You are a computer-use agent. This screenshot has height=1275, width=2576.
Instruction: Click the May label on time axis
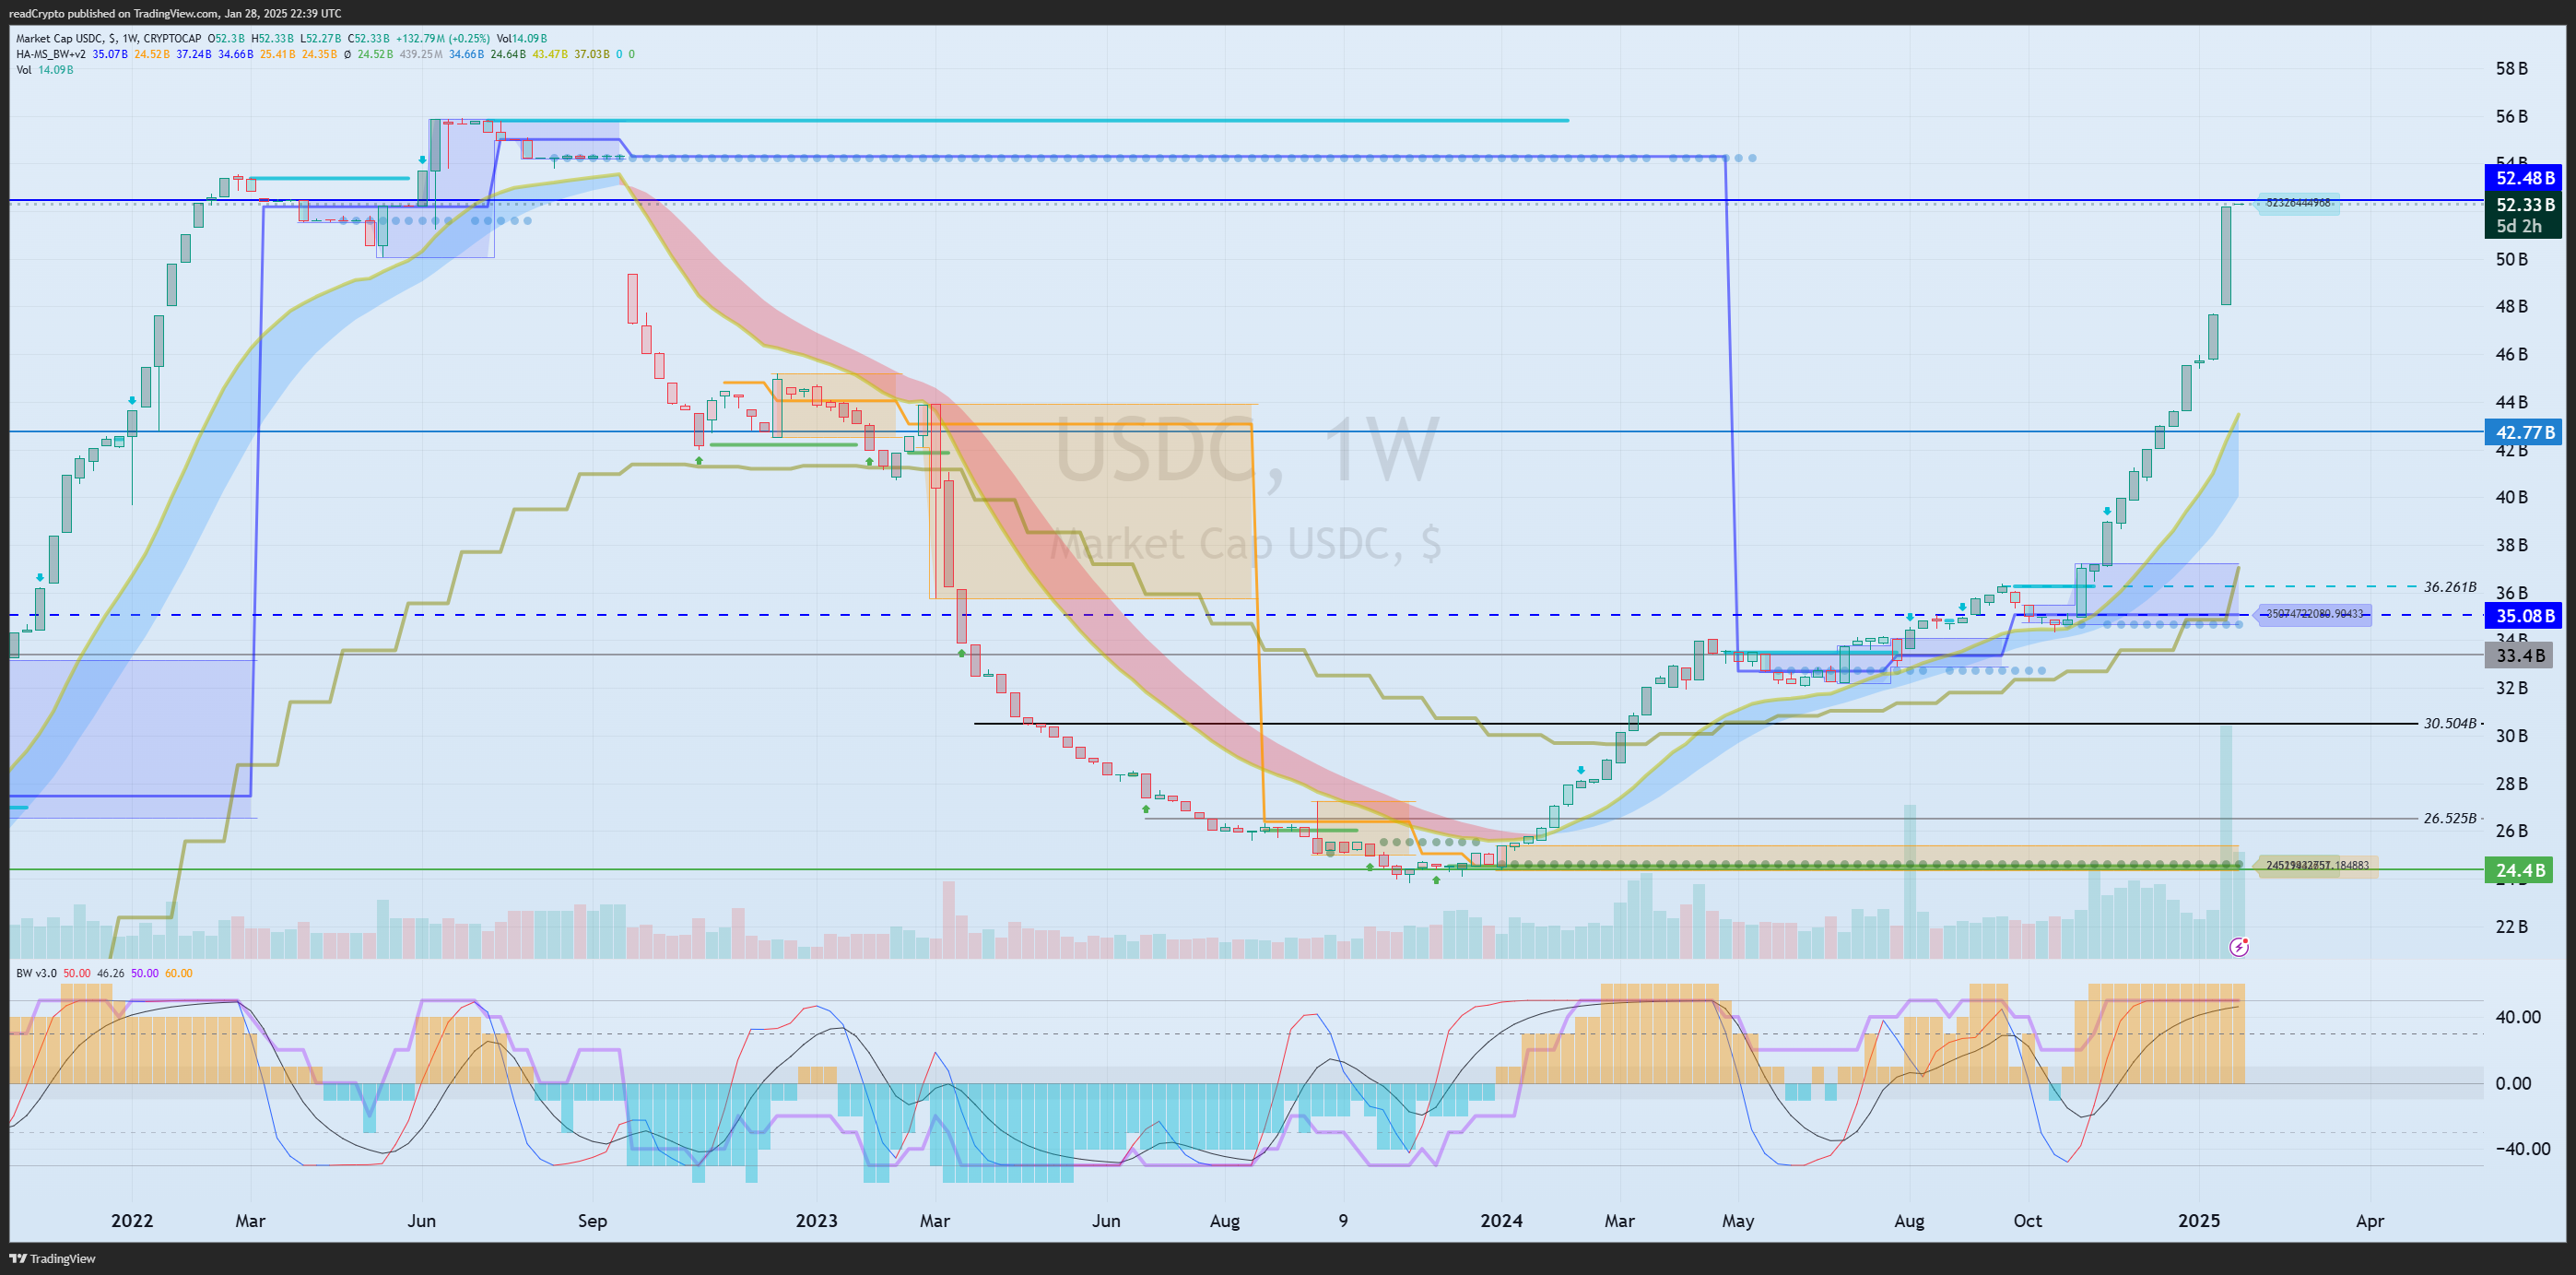click(1738, 1221)
